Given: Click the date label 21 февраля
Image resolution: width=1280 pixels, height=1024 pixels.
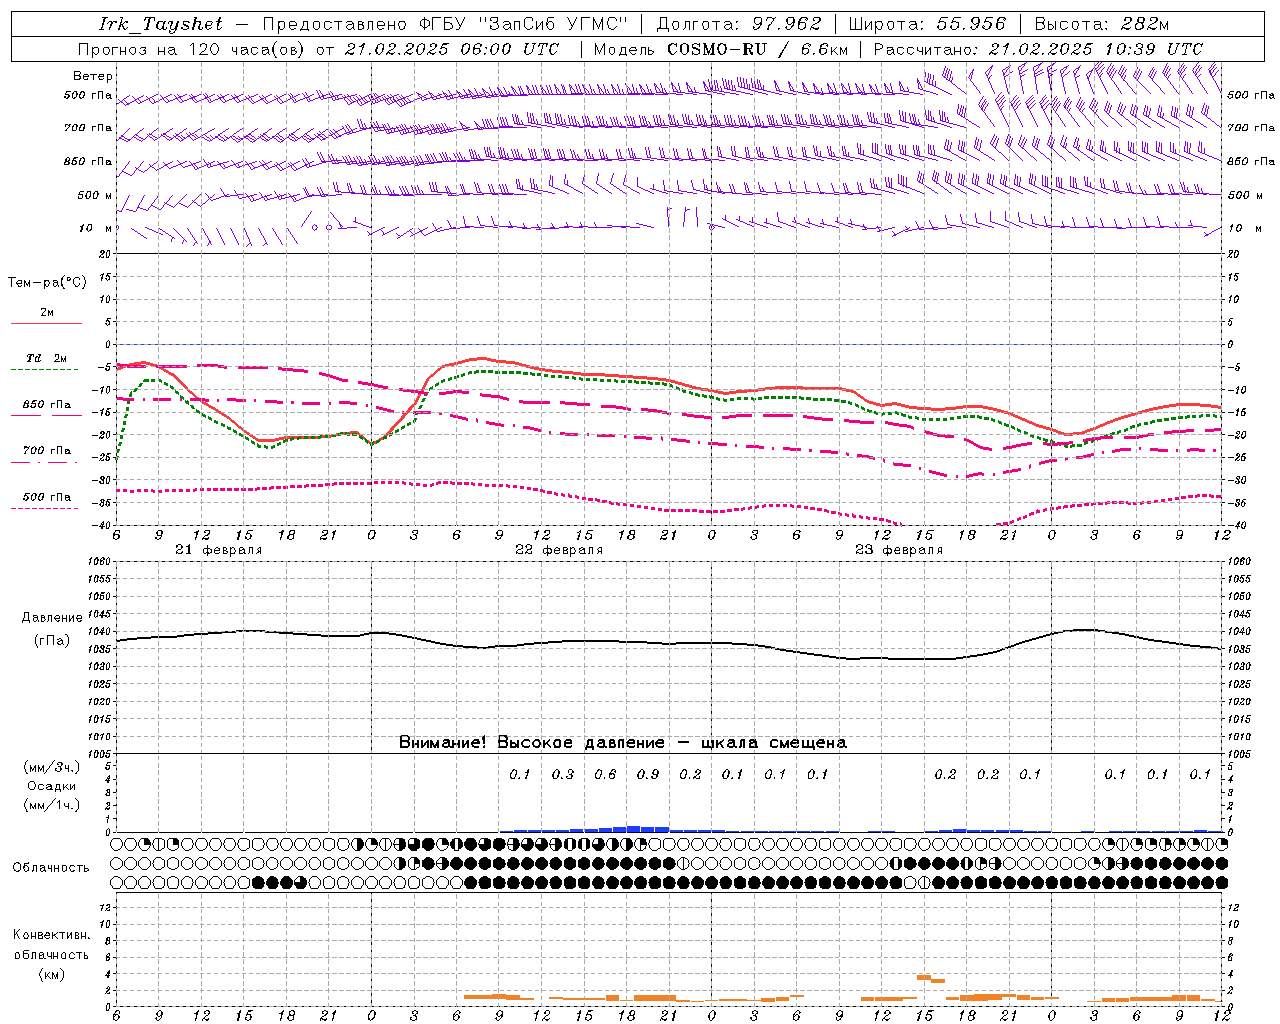Looking at the screenshot, I should click(x=218, y=550).
